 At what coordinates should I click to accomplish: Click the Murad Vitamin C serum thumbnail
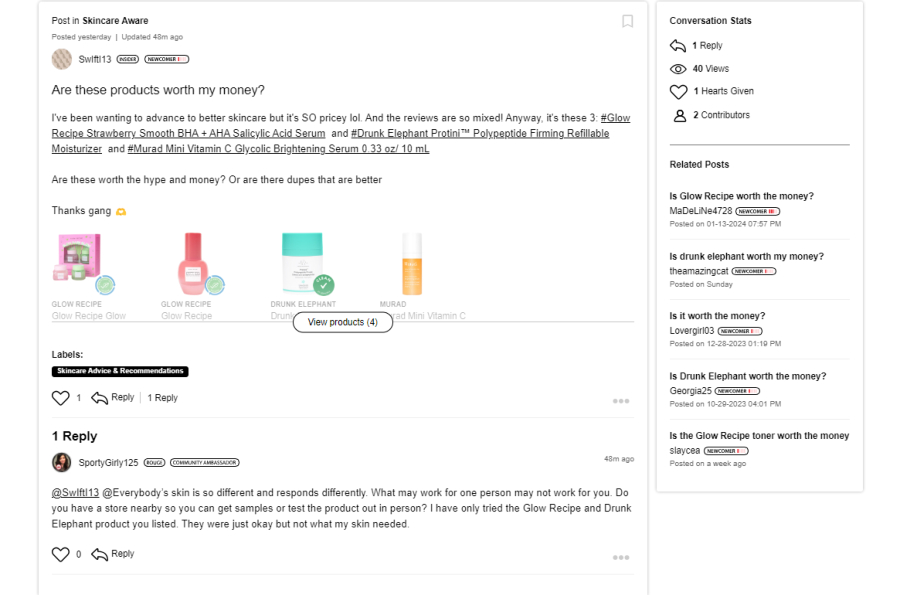pos(411,262)
